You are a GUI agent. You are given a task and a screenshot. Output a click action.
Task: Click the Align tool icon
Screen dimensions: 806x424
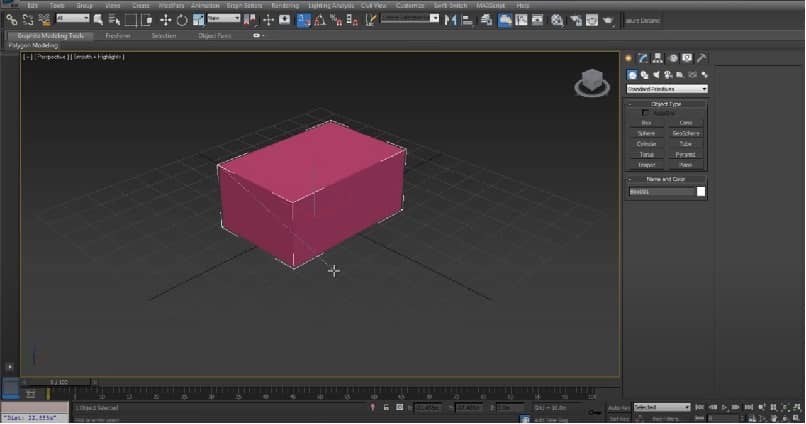click(467, 20)
